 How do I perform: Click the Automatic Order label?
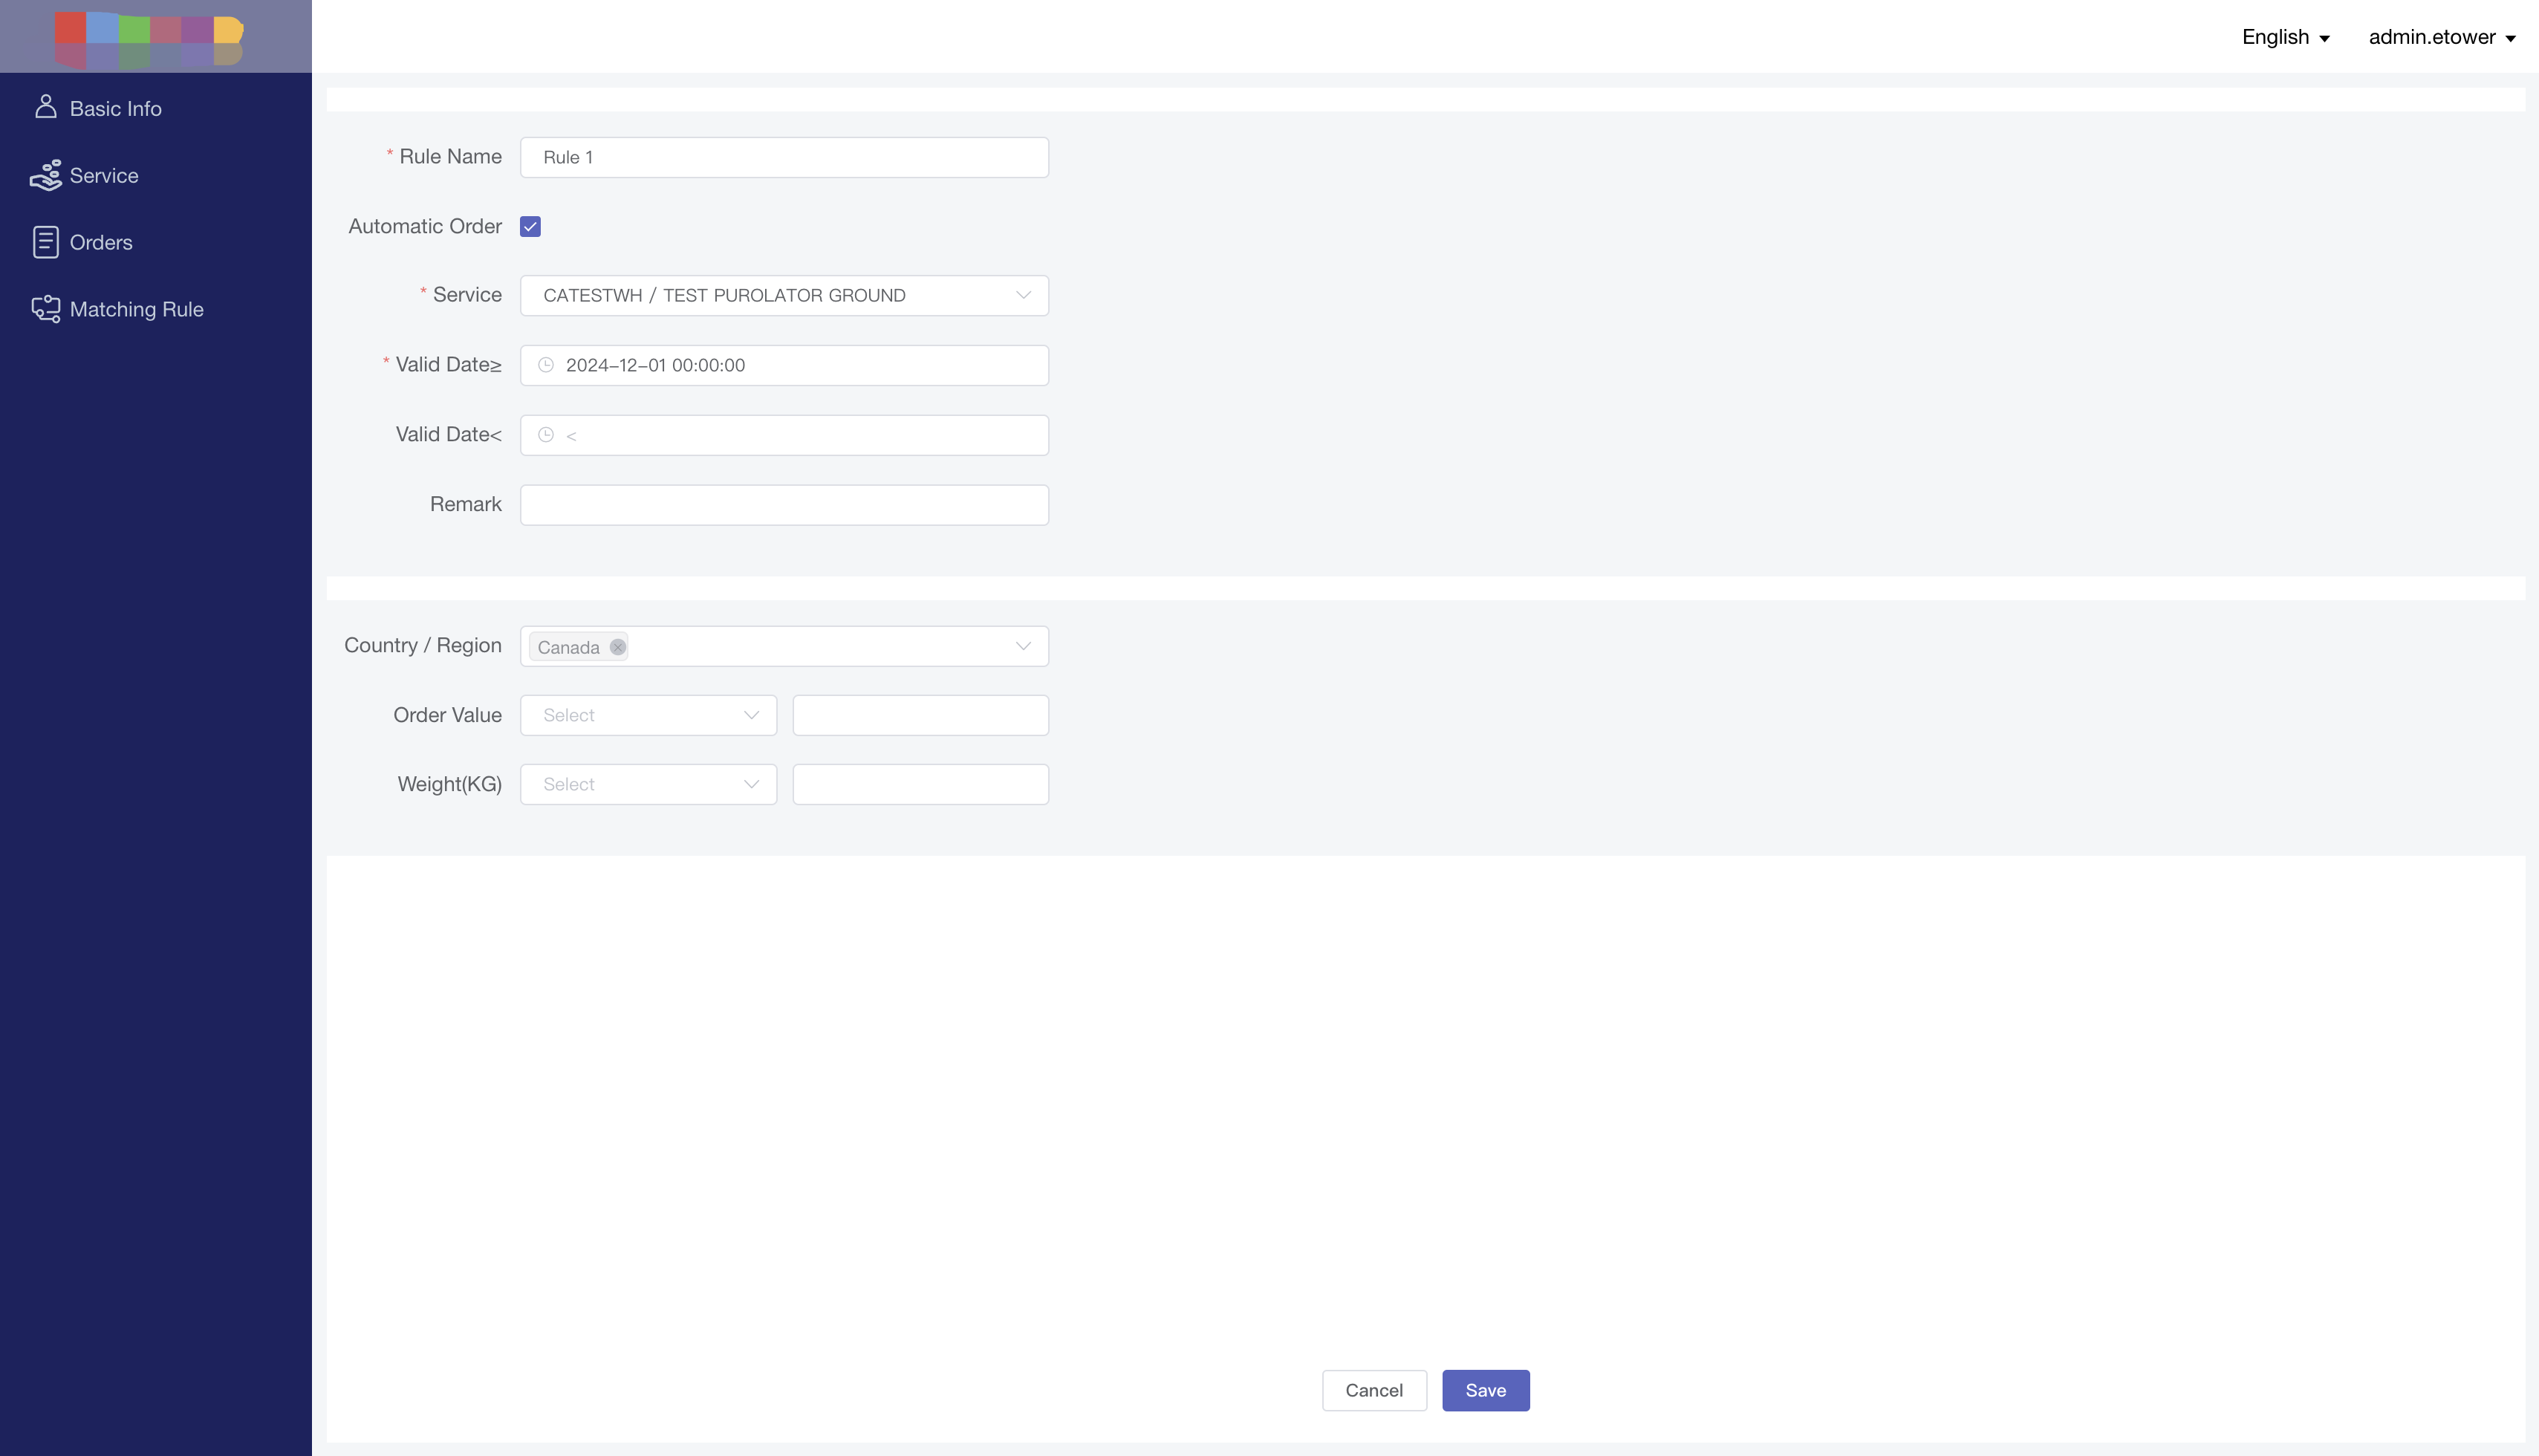click(x=425, y=226)
